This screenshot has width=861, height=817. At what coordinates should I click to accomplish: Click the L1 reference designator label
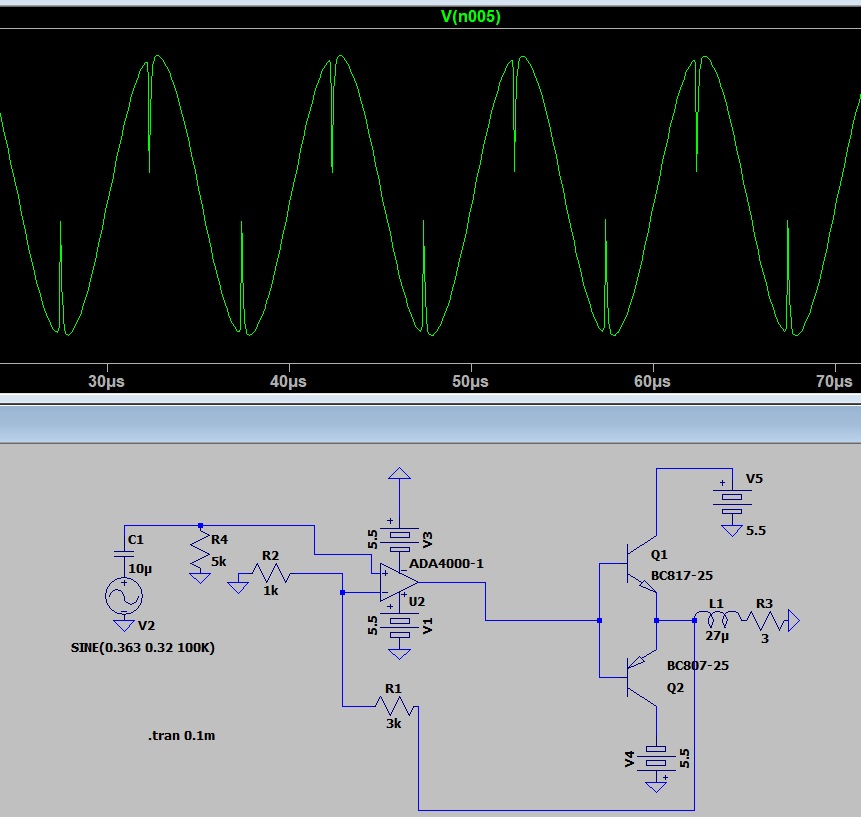tap(716, 603)
